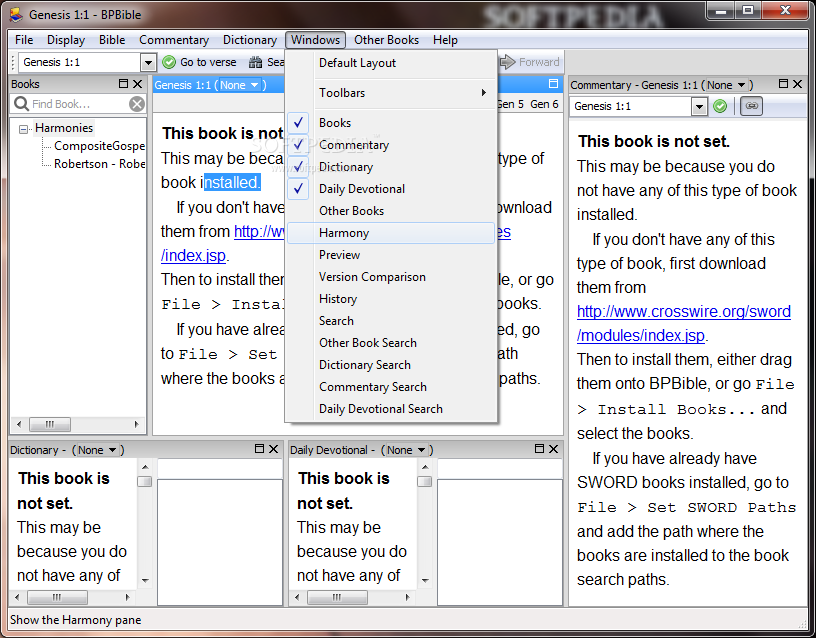Enable Other Books pane in Windows menu
Viewport: 816px width, 638px height.
point(390,211)
